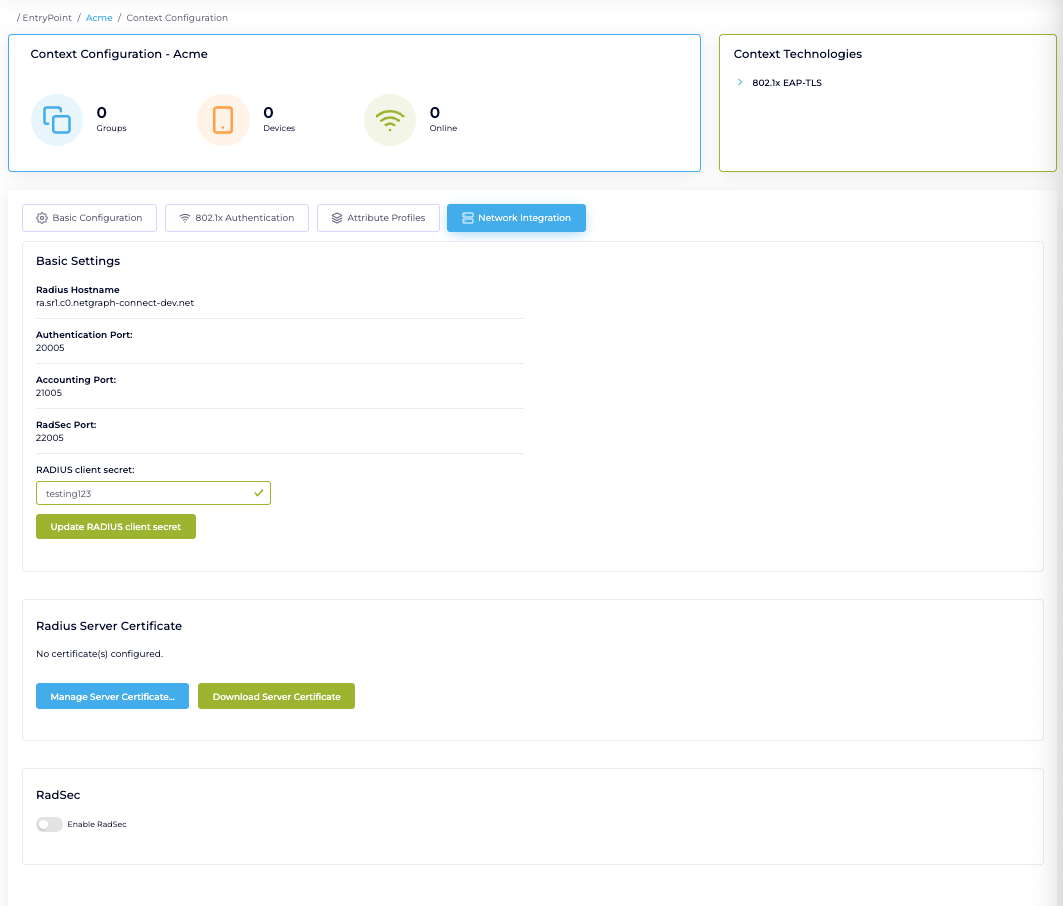1063x906 pixels.
Task: Click gear icon on Basic Configuration tab
Action: (42, 218)
